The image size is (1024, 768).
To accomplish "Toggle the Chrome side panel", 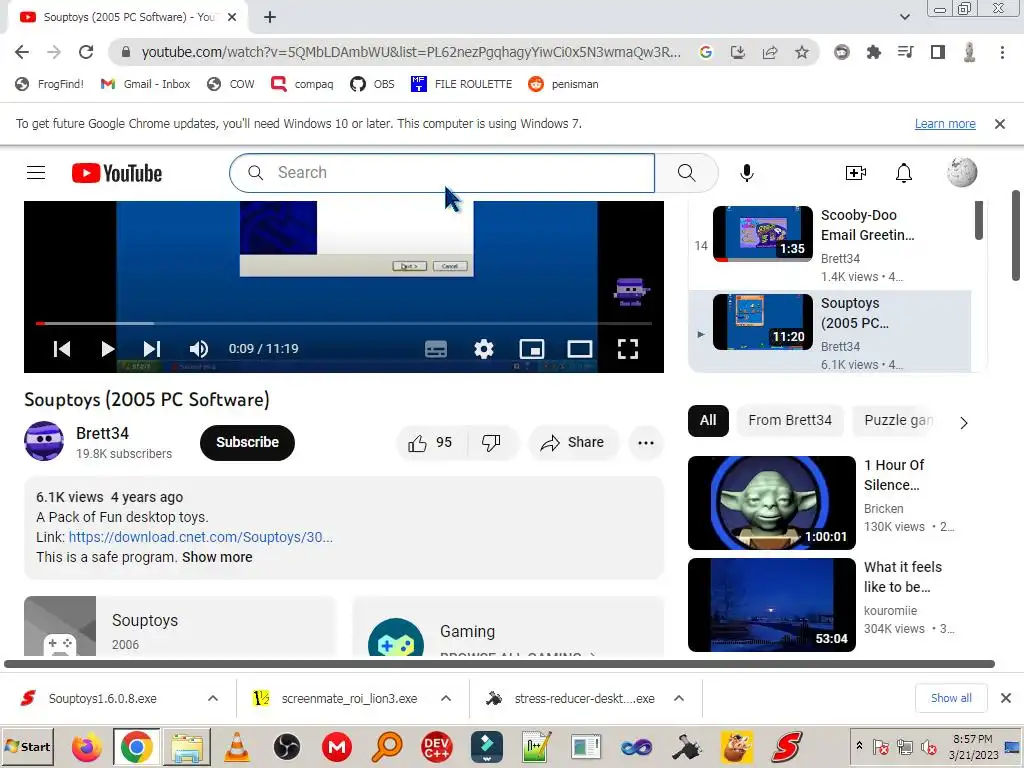I will (x=938, y=52).
